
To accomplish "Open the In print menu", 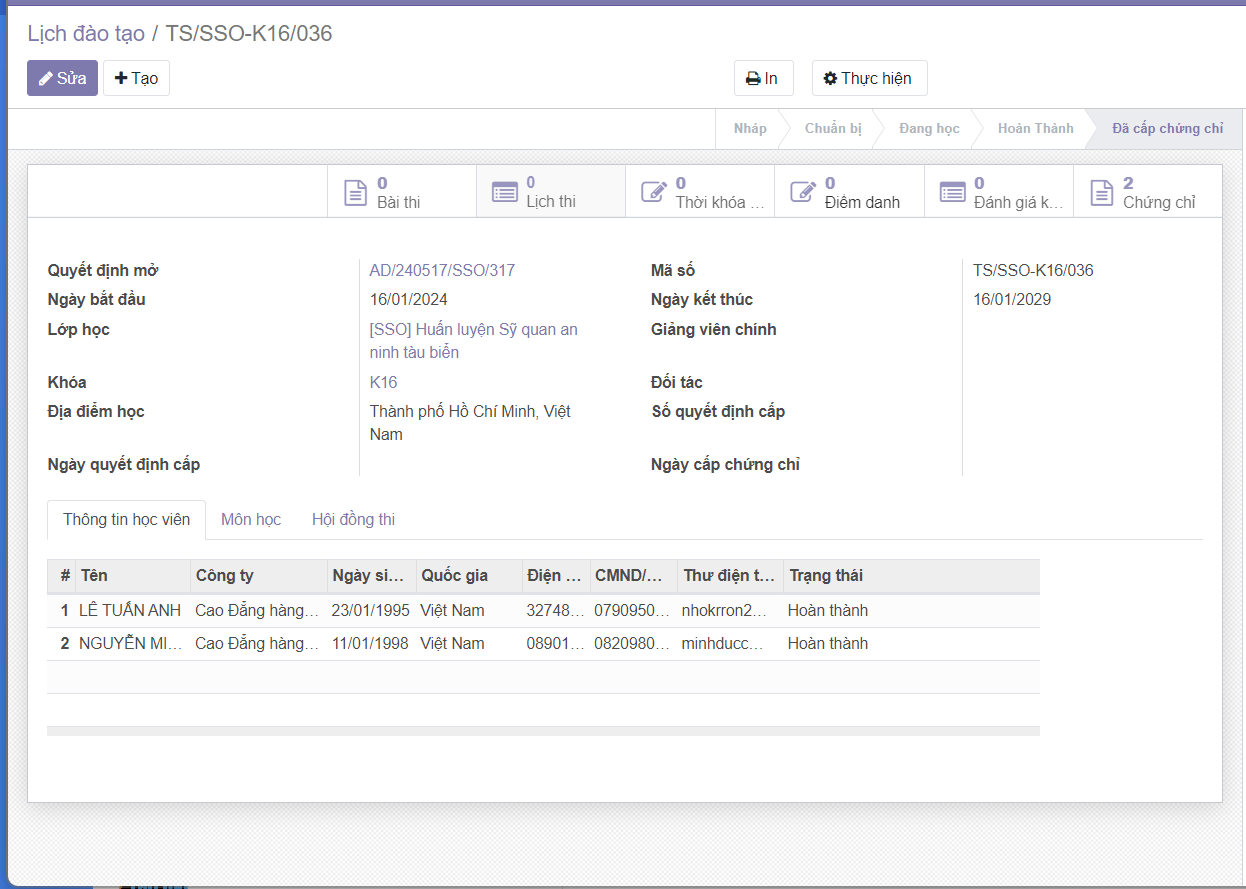I will (x=763, y=78).
